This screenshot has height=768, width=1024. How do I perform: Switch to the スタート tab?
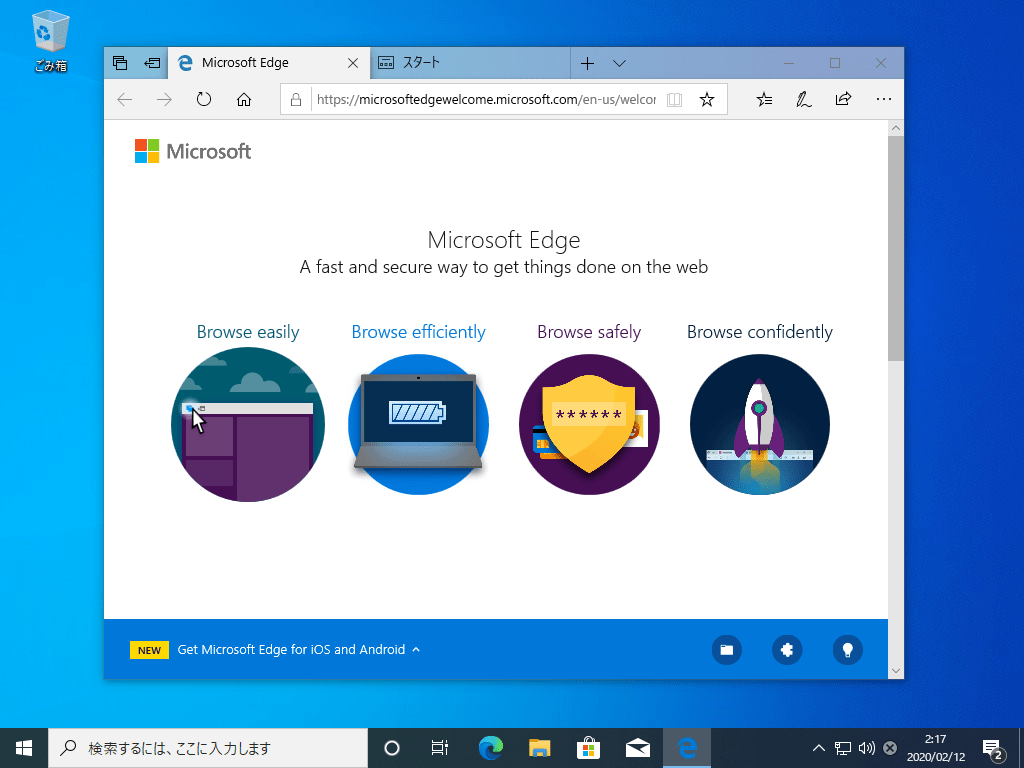click(470, 63)
